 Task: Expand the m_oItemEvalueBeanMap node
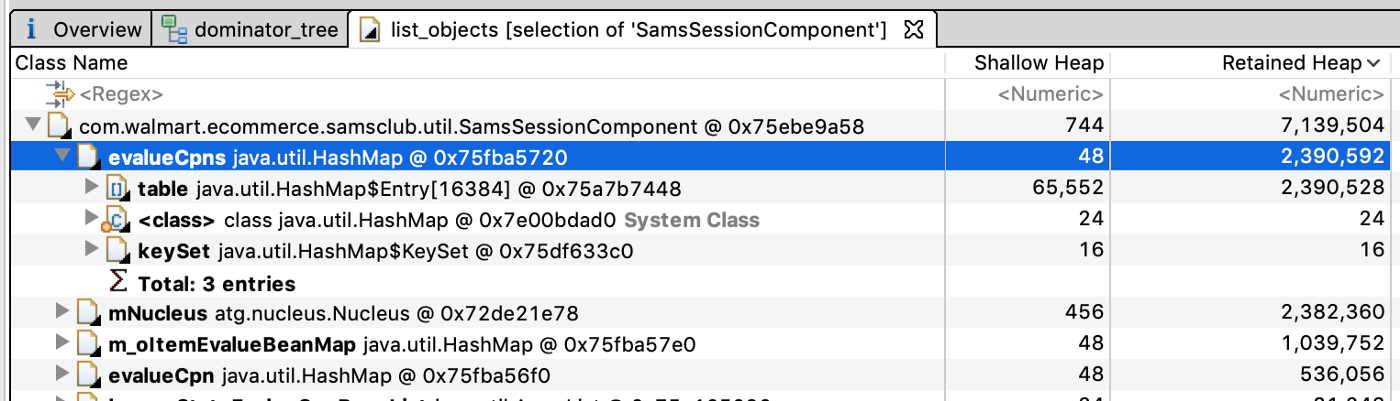point(63,345)
